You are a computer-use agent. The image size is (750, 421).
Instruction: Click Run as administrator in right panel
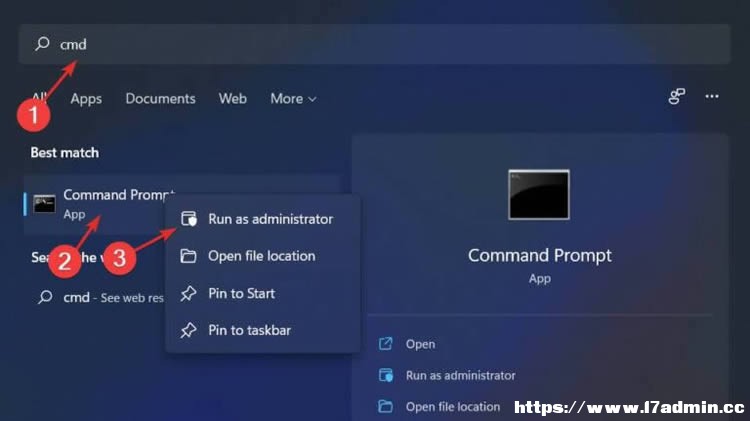[461, 376]
